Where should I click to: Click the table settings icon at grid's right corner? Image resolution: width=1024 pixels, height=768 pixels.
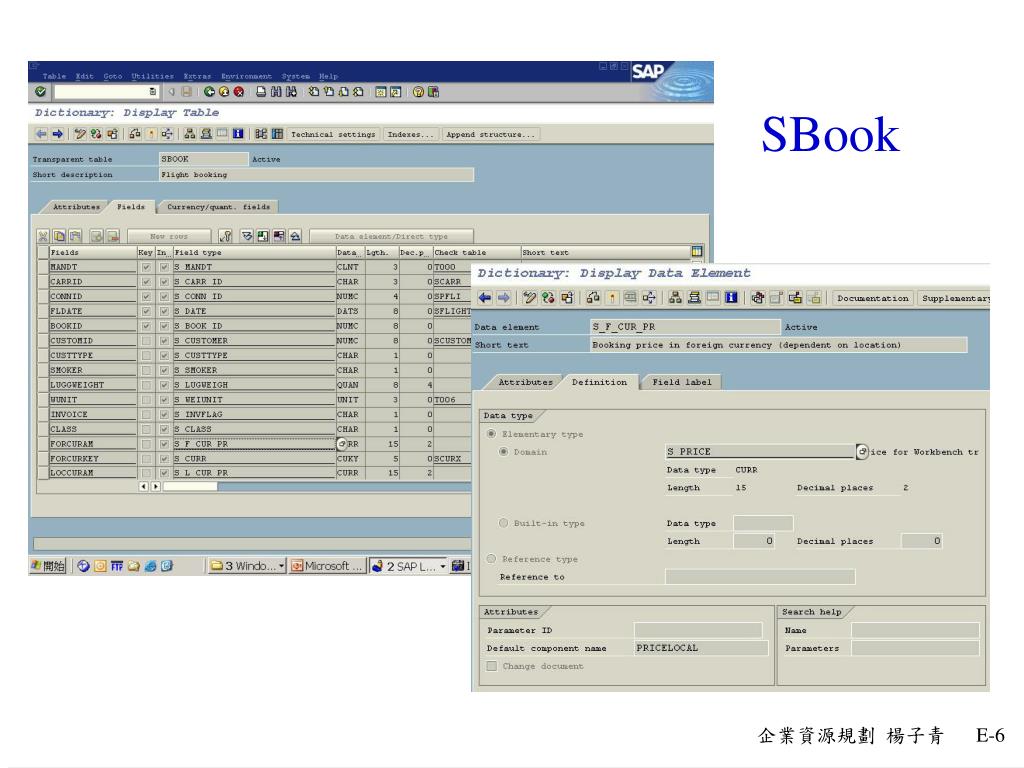click(697, 251)
